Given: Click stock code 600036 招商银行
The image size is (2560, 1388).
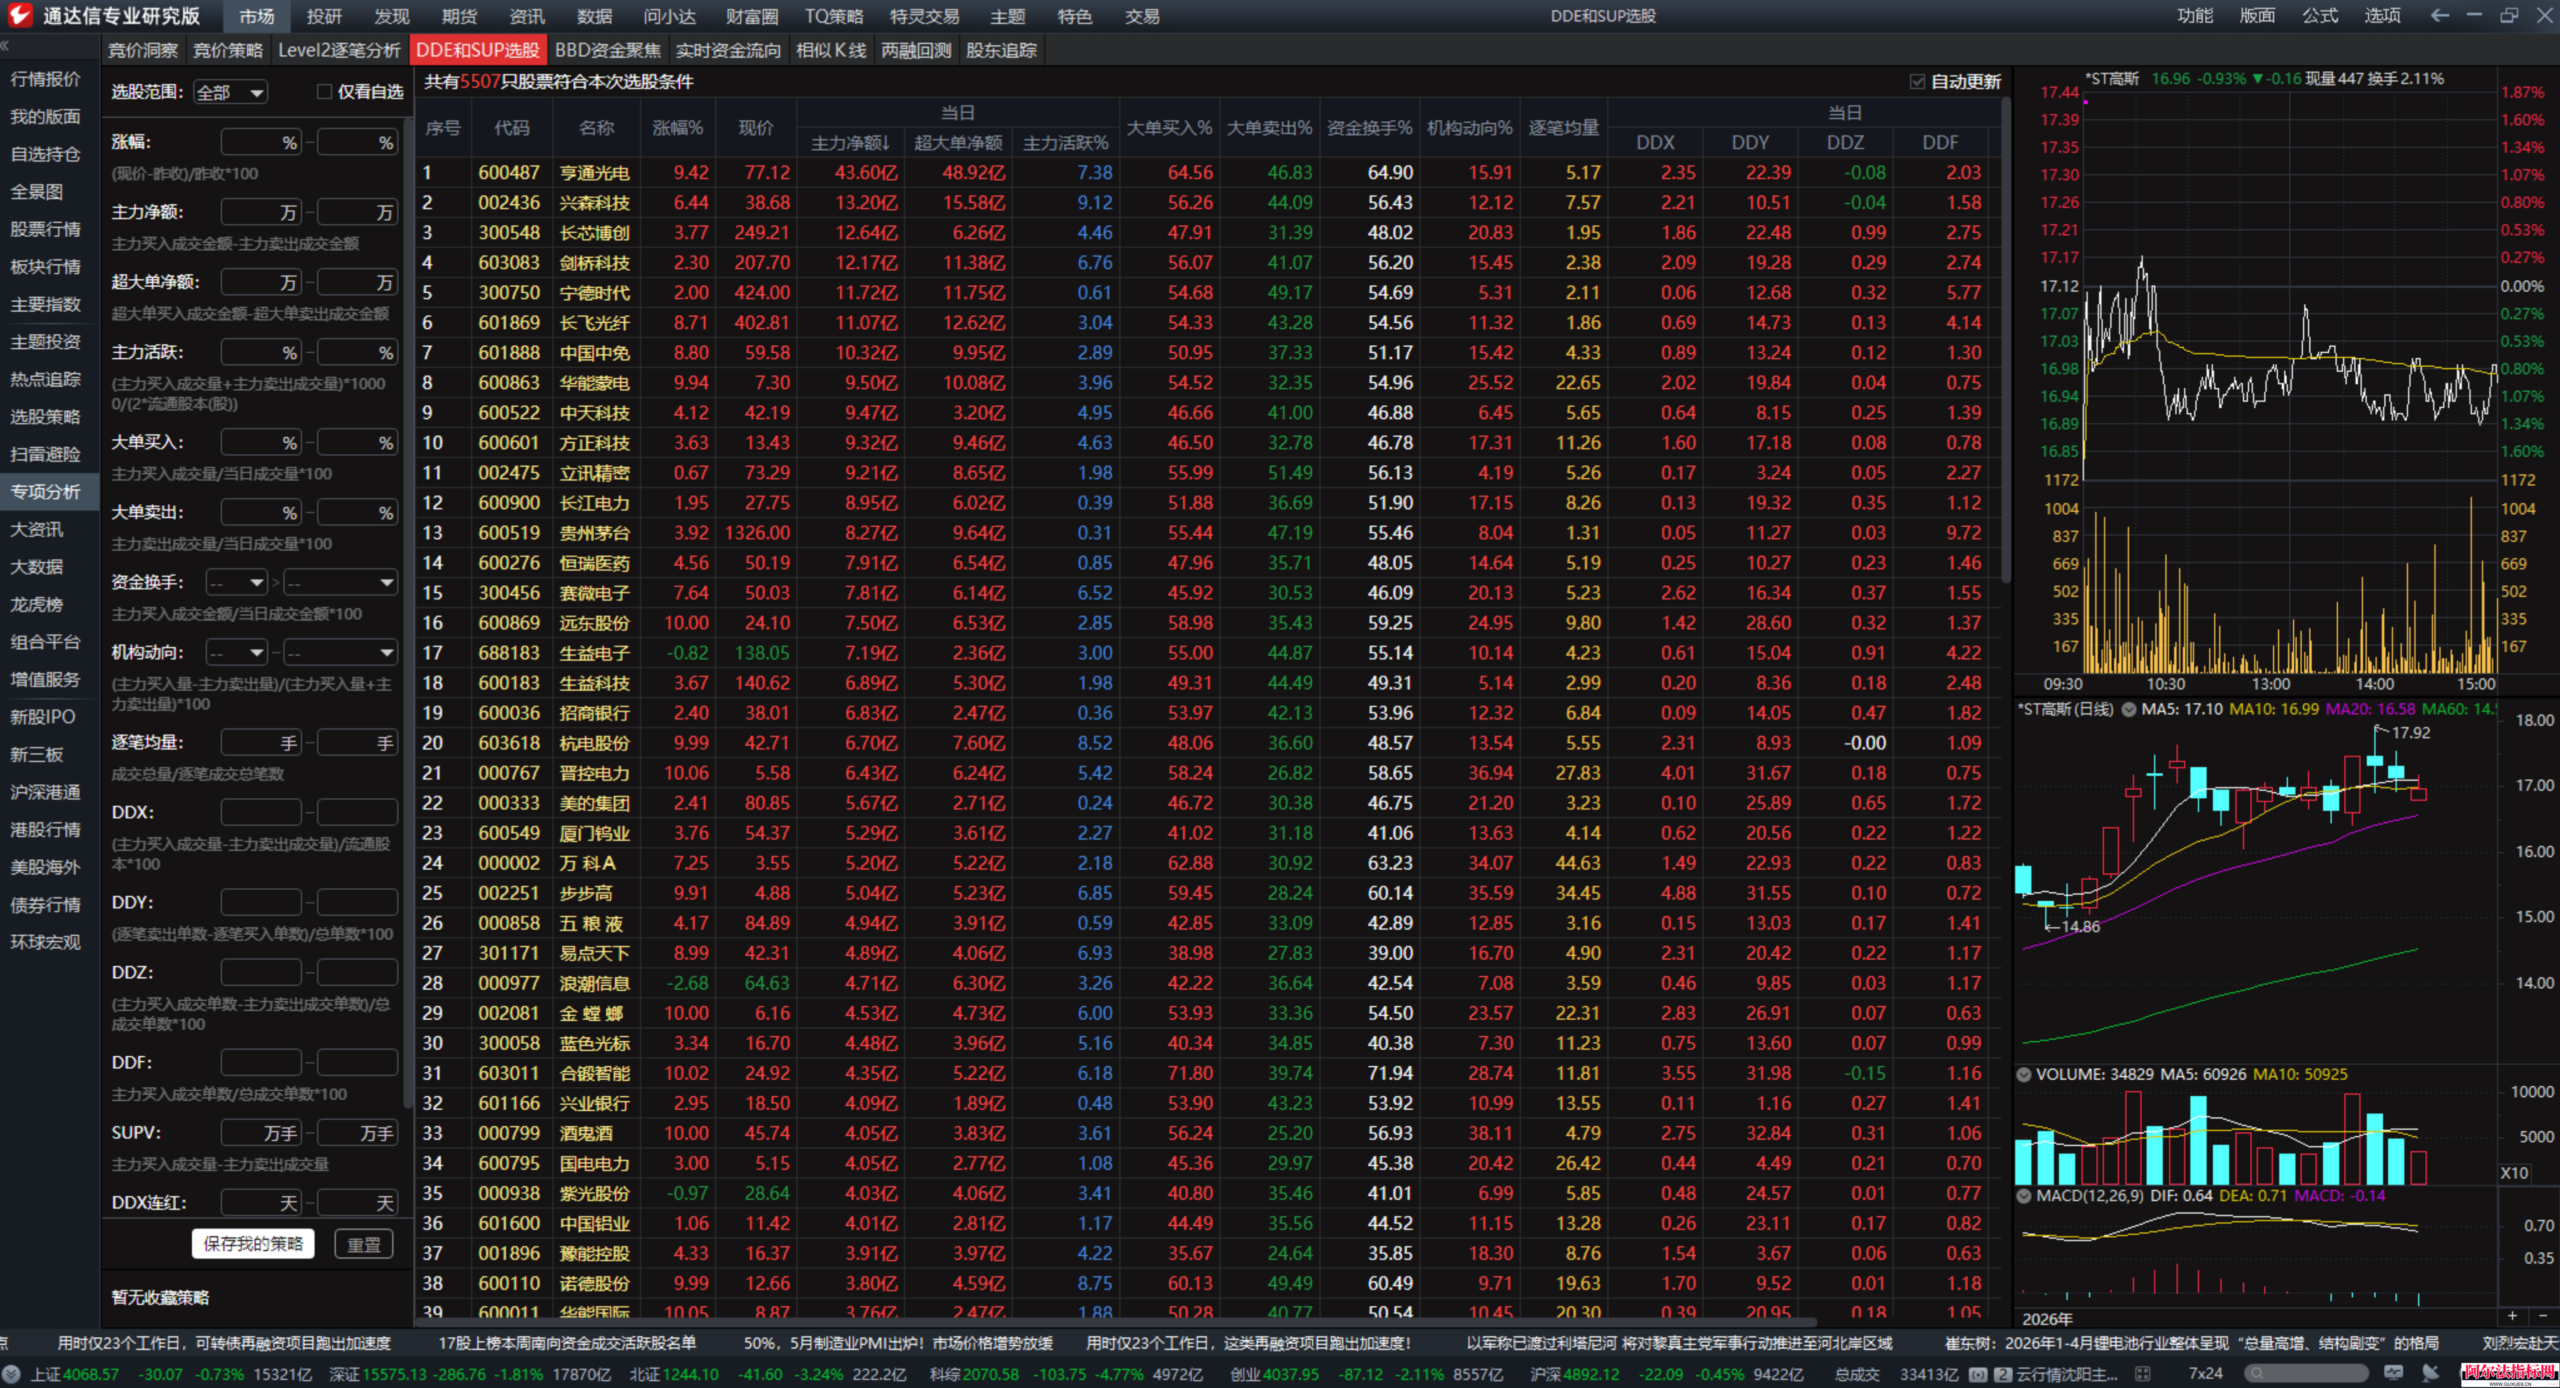Looking at the screenshot, I should 508,712.
